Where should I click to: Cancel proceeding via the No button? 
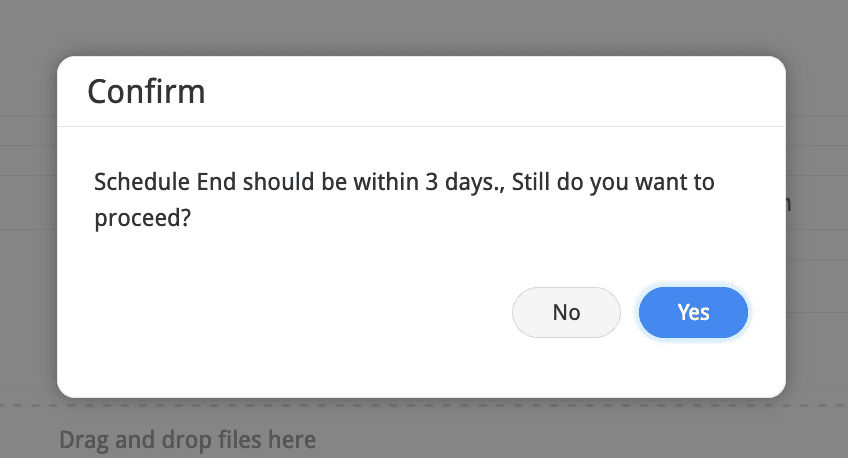click(566, 312)
